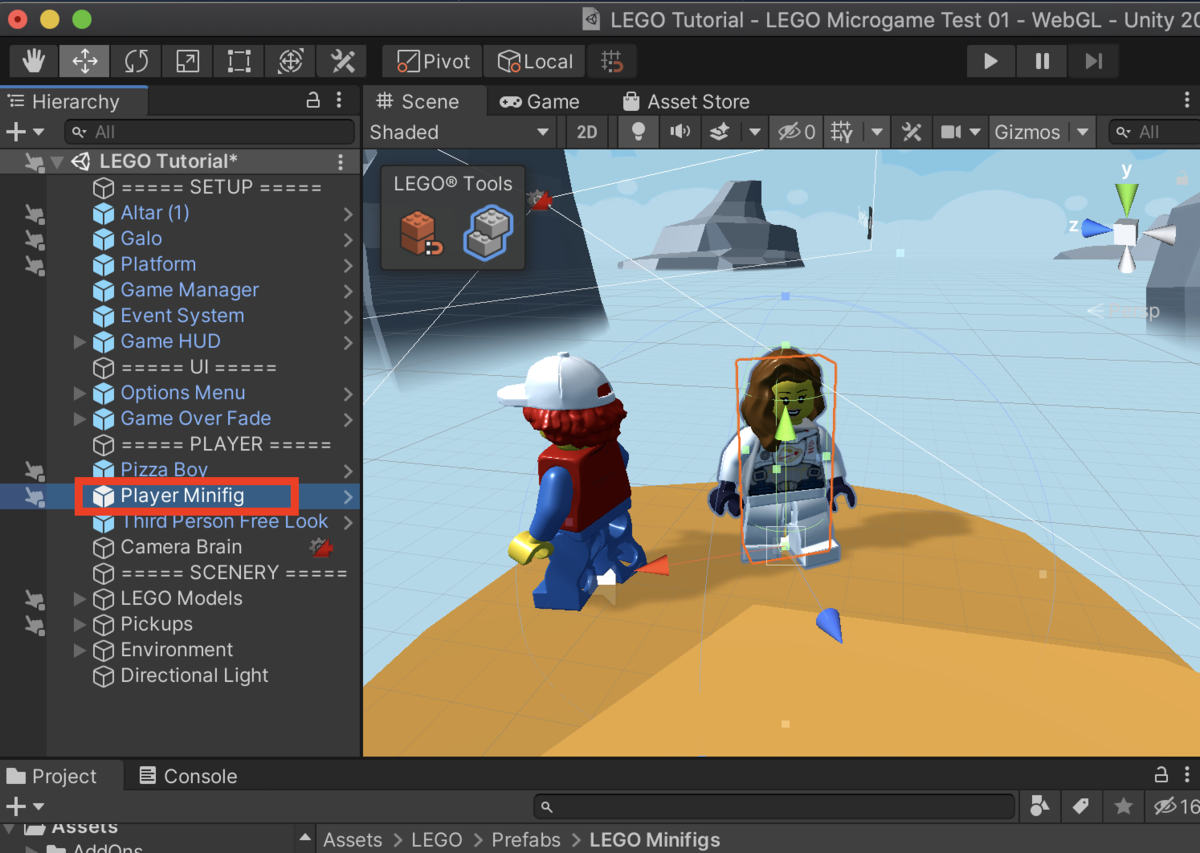Toggle scene effects
1200x853 pixels.
tap(719, 132)
